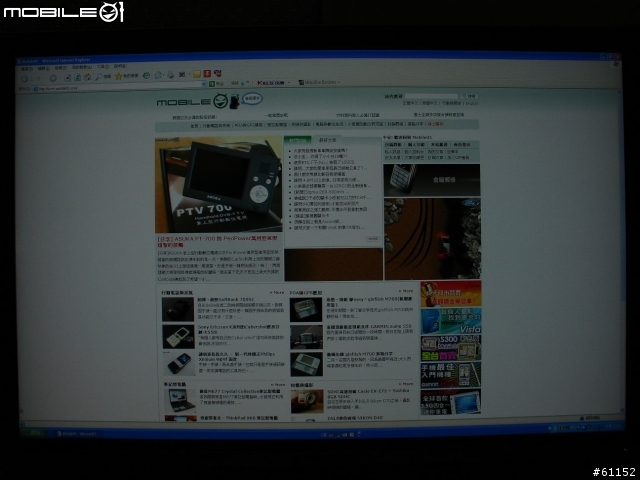Click More link in the camera section

pos(406,384)
